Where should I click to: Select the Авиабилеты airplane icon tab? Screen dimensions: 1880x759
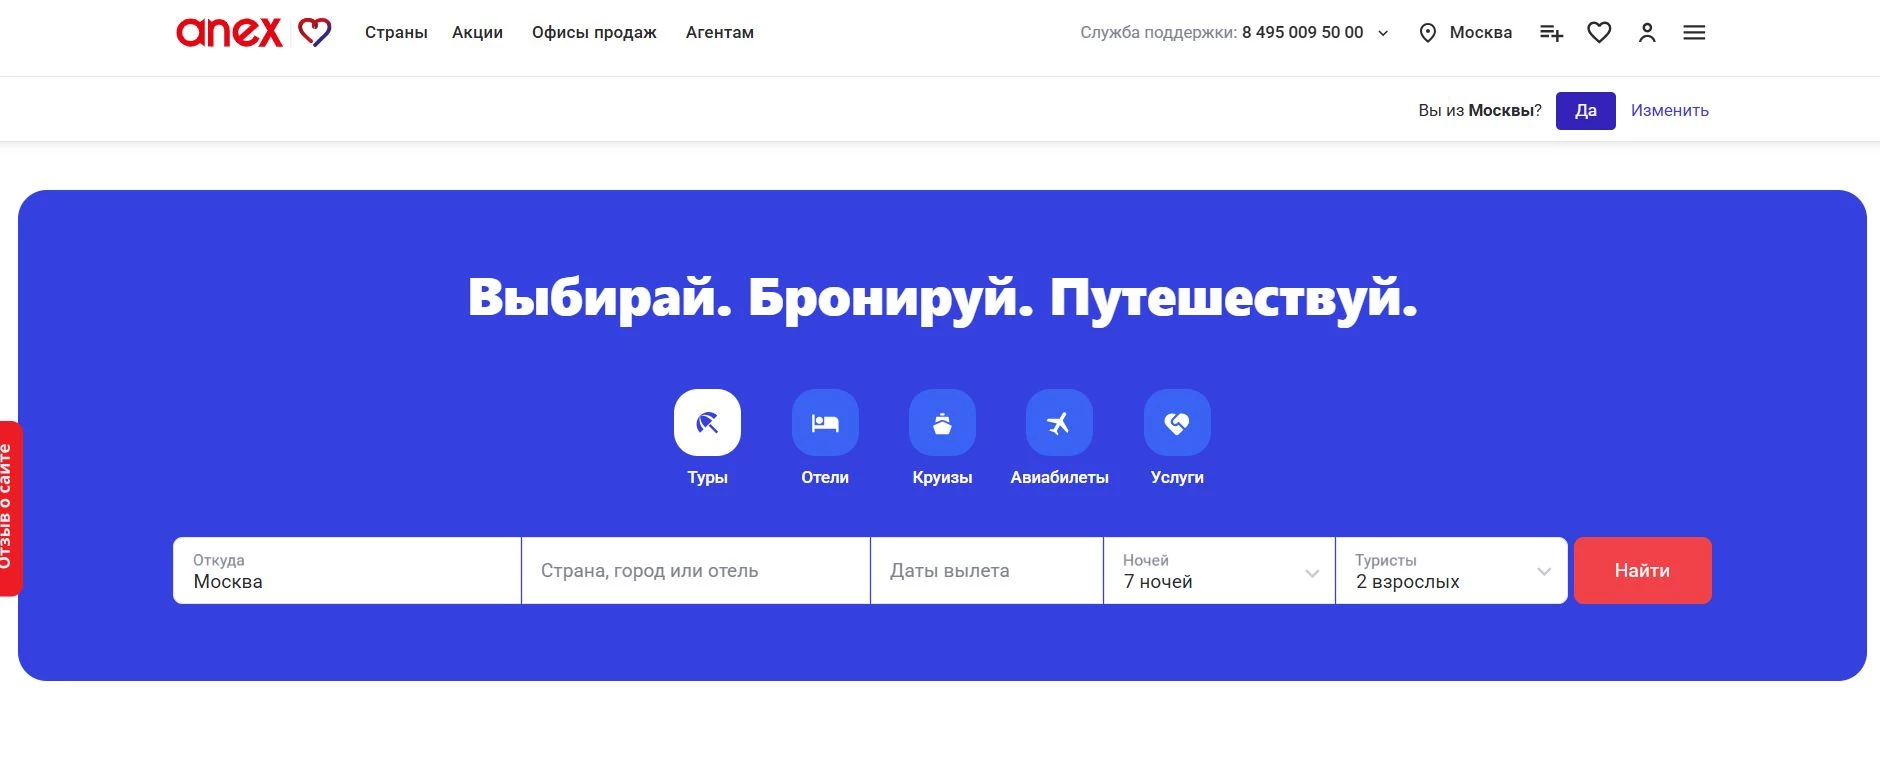click(1059, 423)
